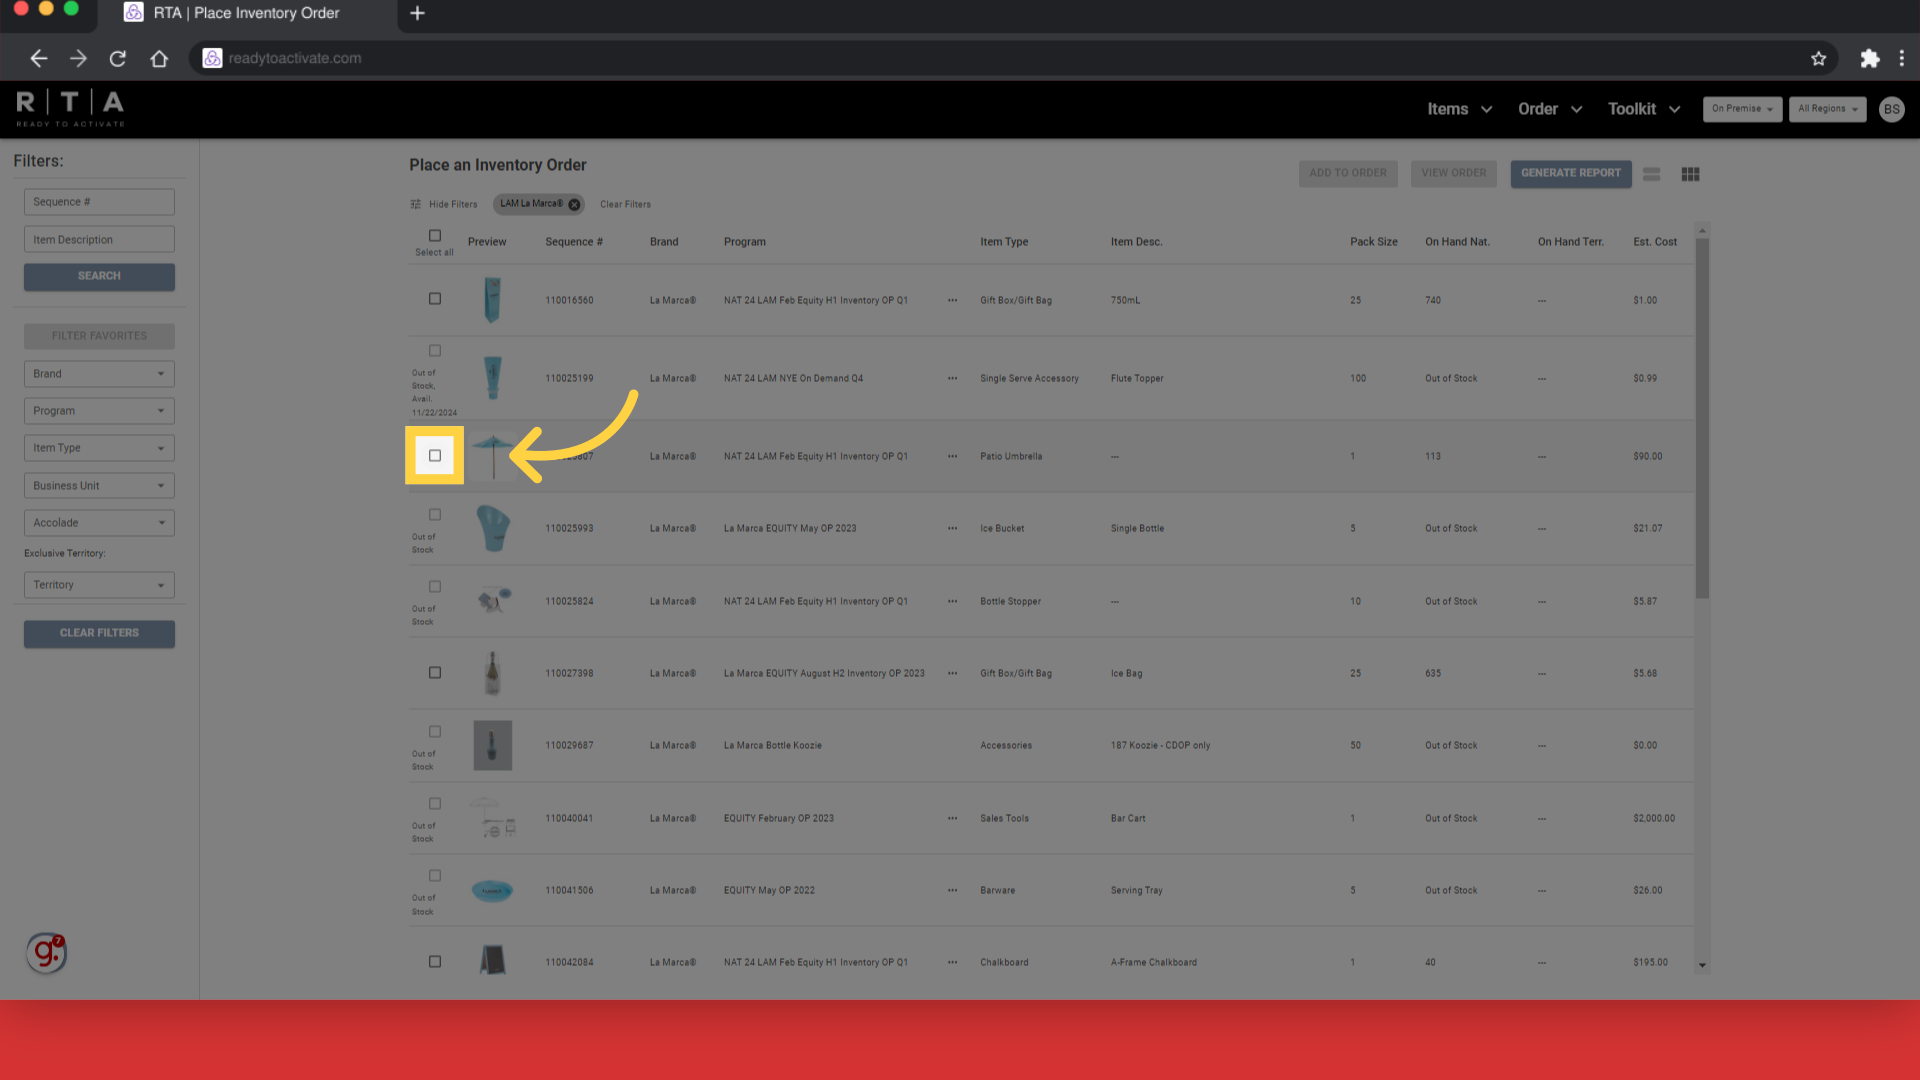The image size is (1920, 1080).
Task: Sort by Sequence # column header
Action: [574, 242]
